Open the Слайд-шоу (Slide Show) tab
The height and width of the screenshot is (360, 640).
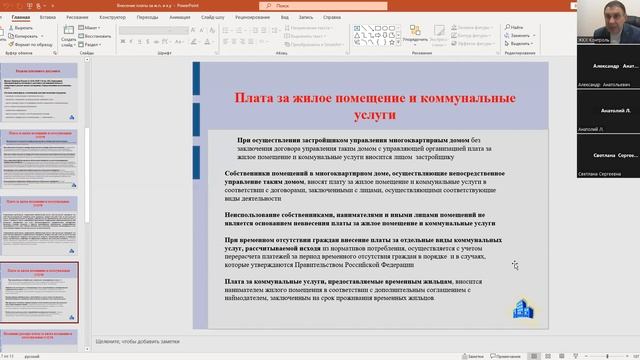[213, 17]
